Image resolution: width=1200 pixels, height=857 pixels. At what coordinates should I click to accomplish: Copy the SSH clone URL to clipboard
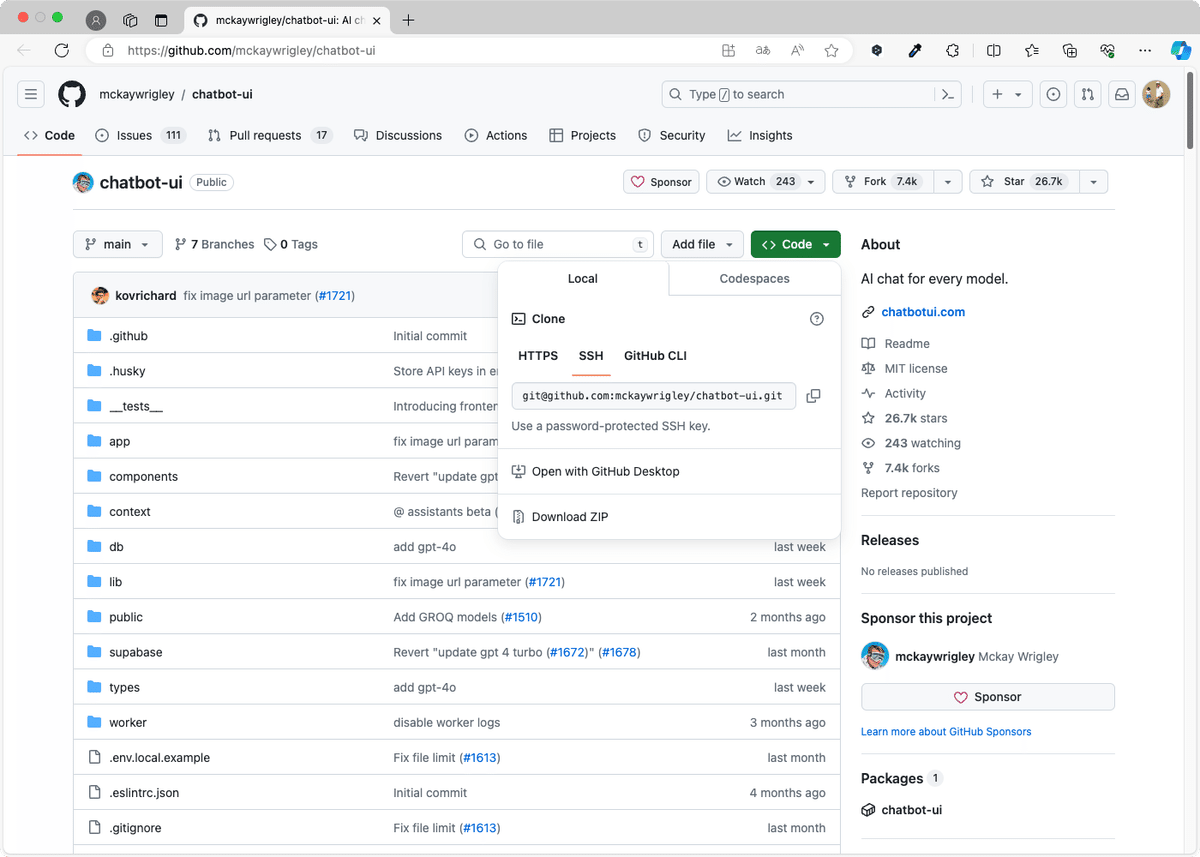coord(813,396)
